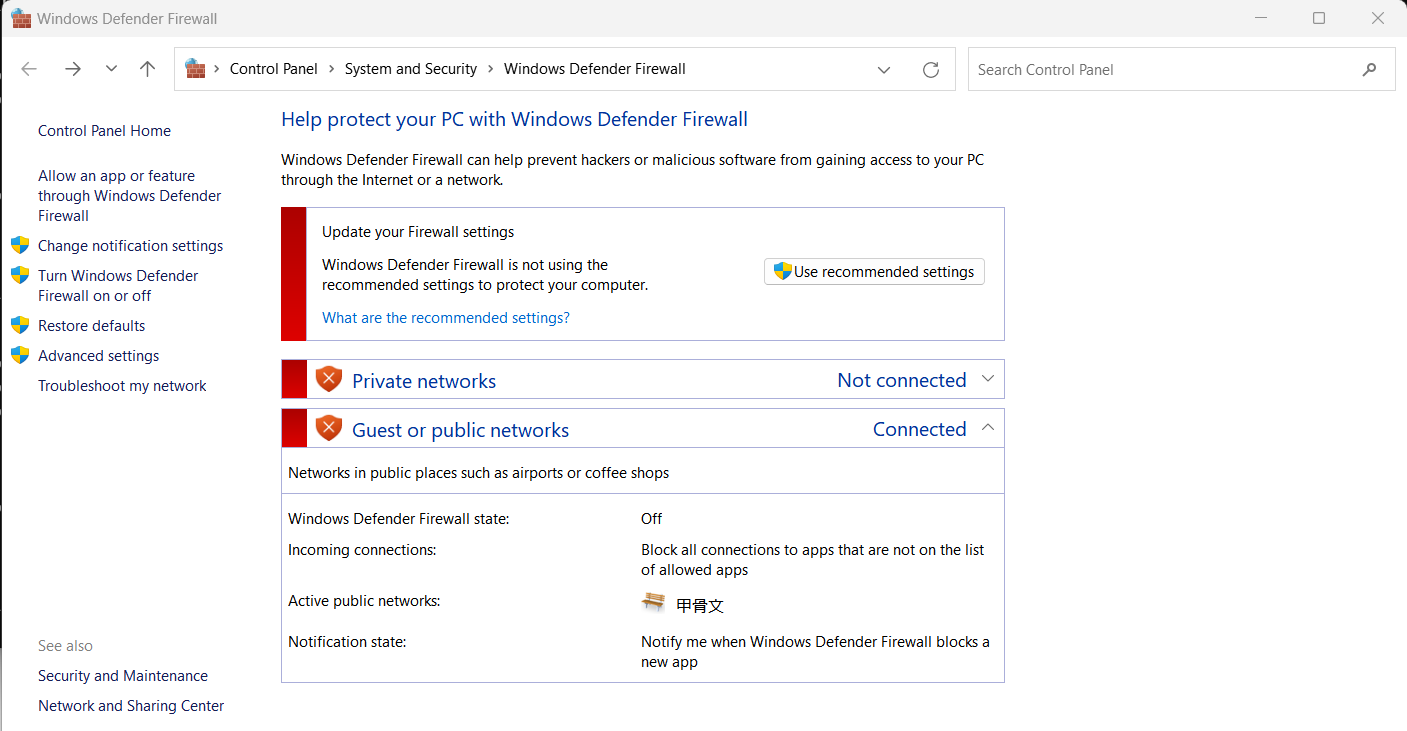Screen dimensions: 1407x731
Task: Open the address bar history dropdown
Action: click(884, 70)
